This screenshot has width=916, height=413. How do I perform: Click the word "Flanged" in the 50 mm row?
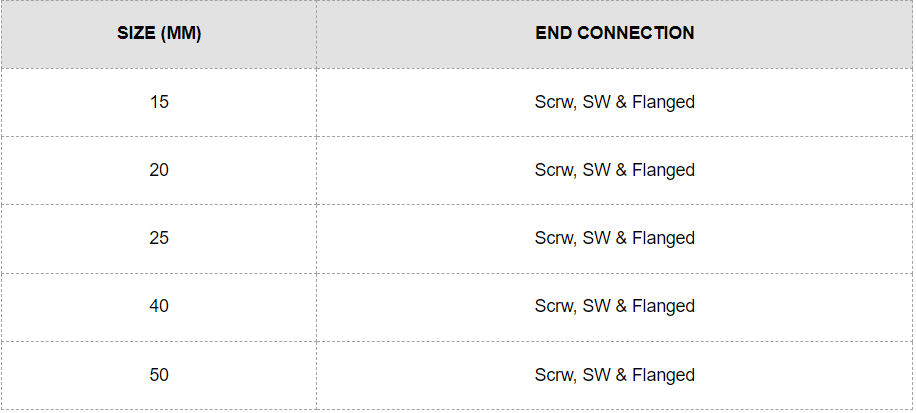pyautogui.click(x=663, y=375)
